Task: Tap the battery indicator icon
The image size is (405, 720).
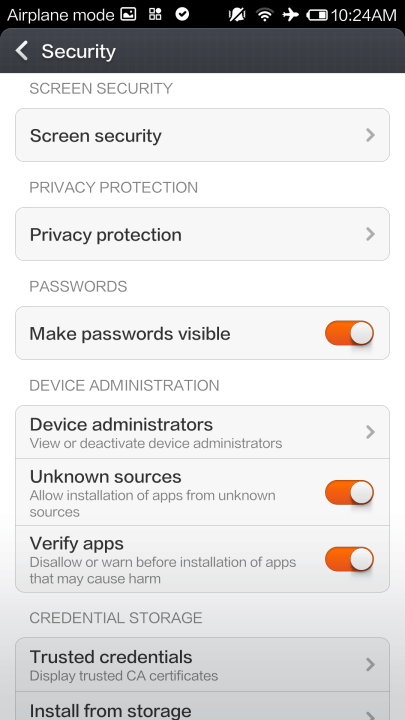Action: 317,15
